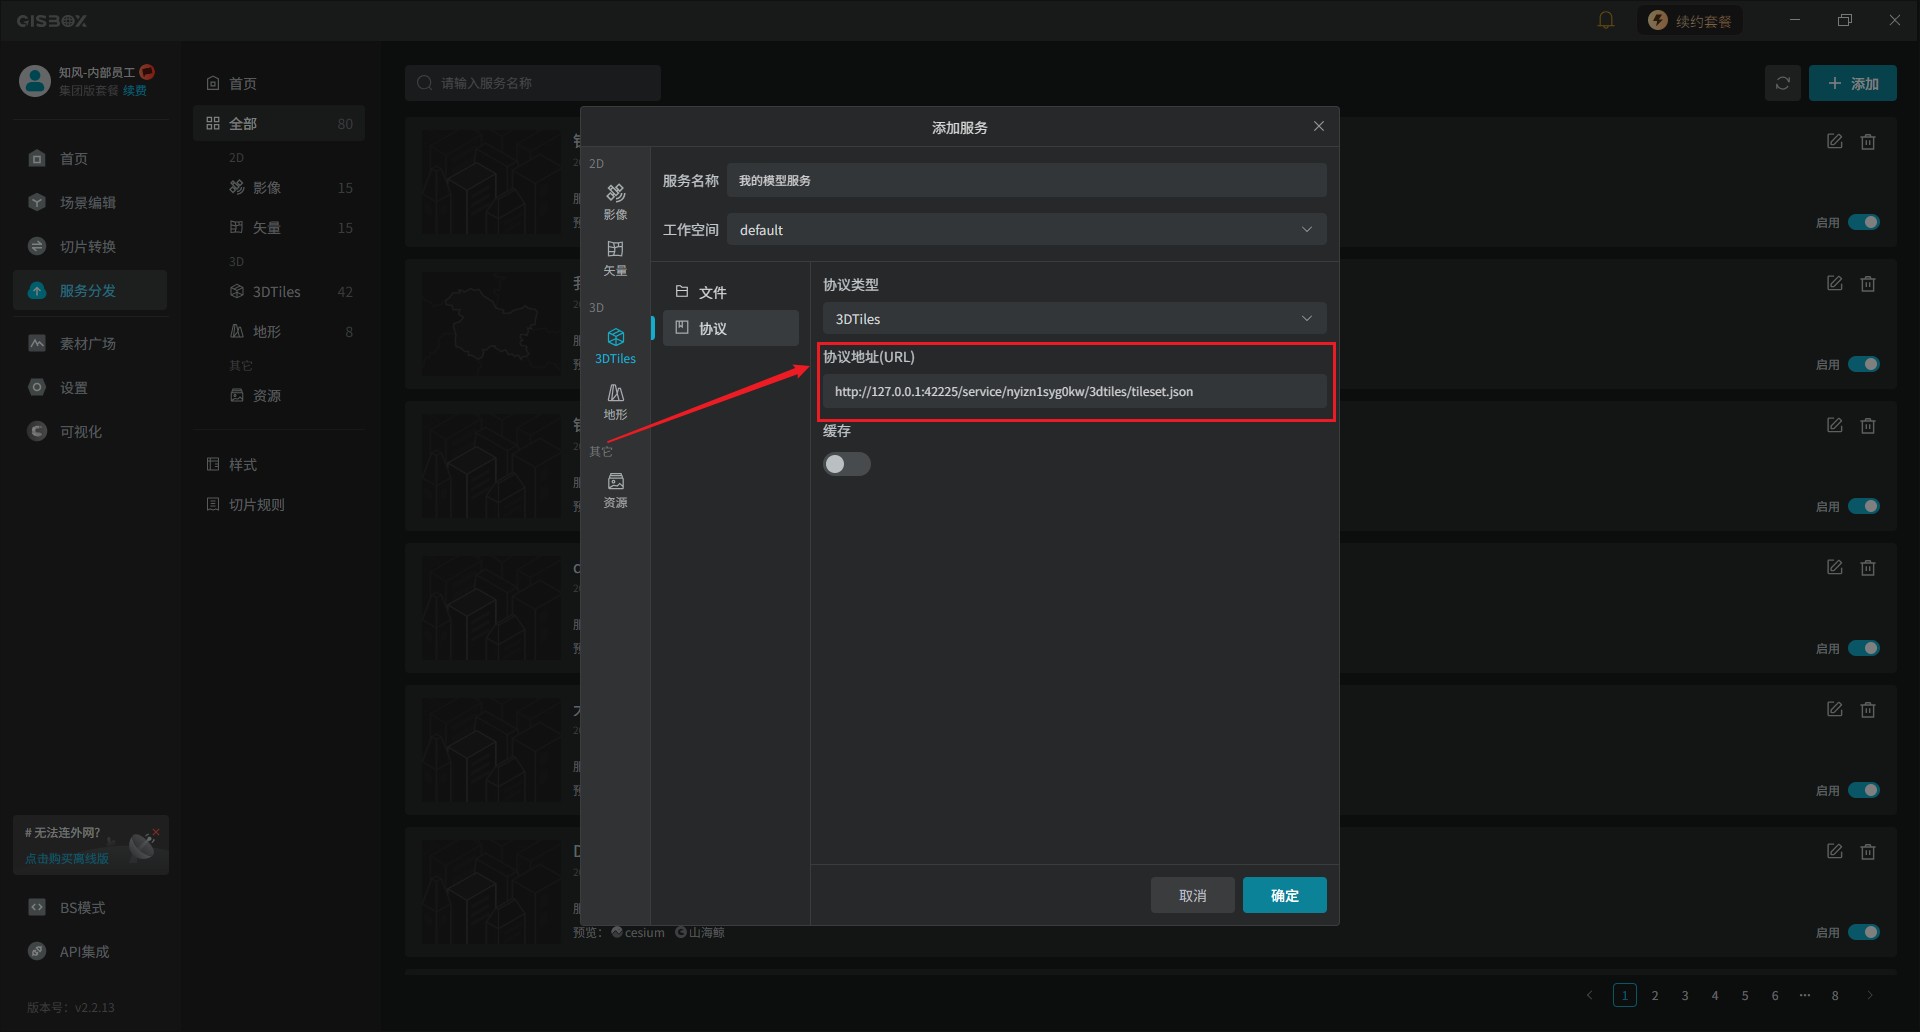1920x1032 pixels.
Task: Edit the first service in the list
Action: click(x=1835, y=141)
